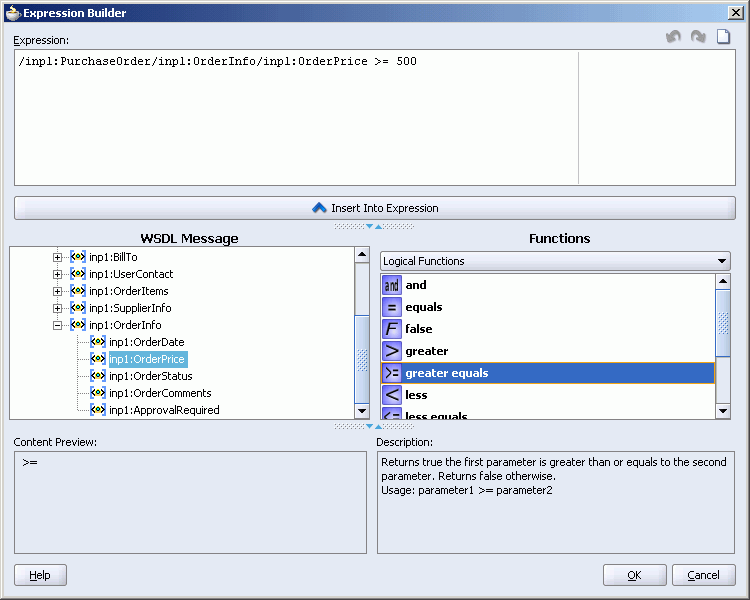Image resolution: width=750 pixels, height=600 pixels.
Task: Select inp1:OrderInfo in the WSDL tree
Action: (x=125, y=325)
